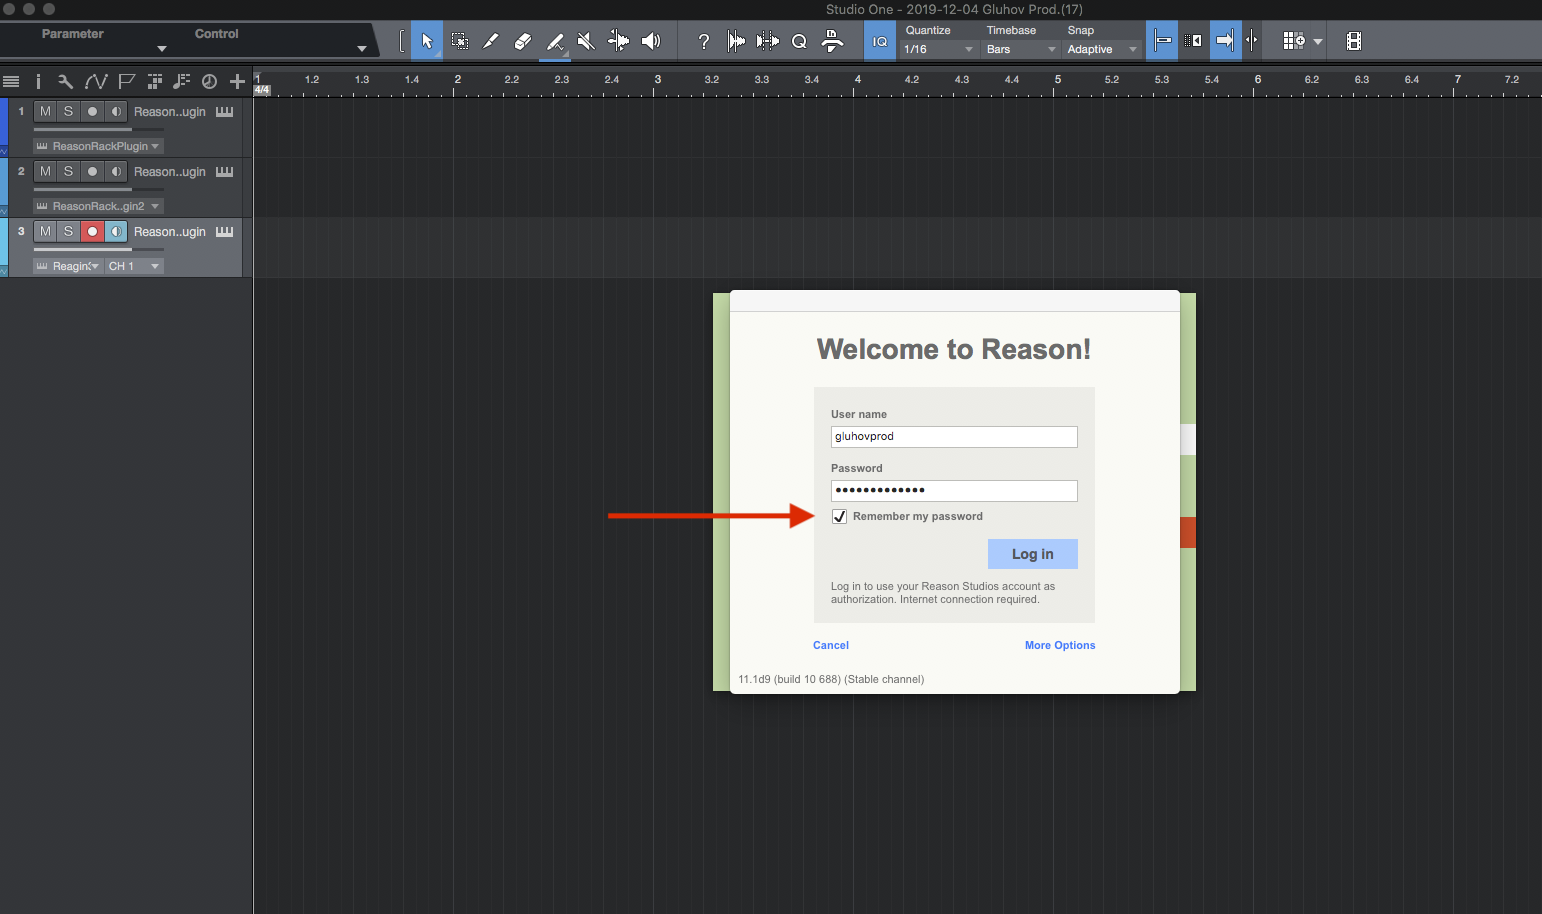Select the Arrow tool in the toolbar

point(427,41)
